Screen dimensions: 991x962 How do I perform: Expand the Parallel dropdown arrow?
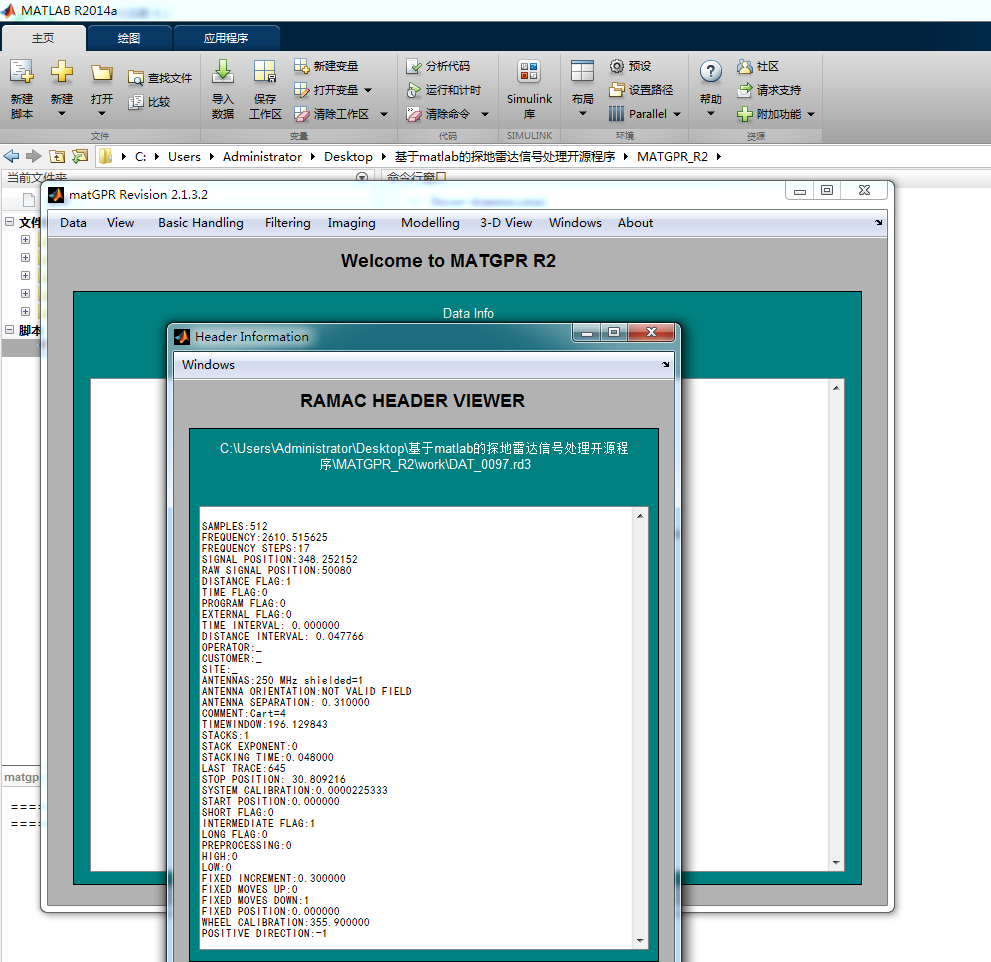(677, 114)
